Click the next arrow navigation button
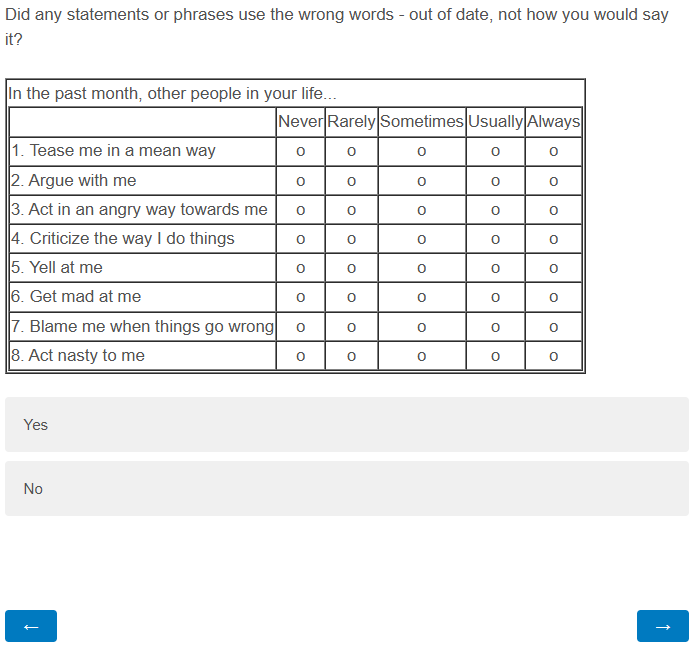Screen dimensions: 697x654 [662, 626]
